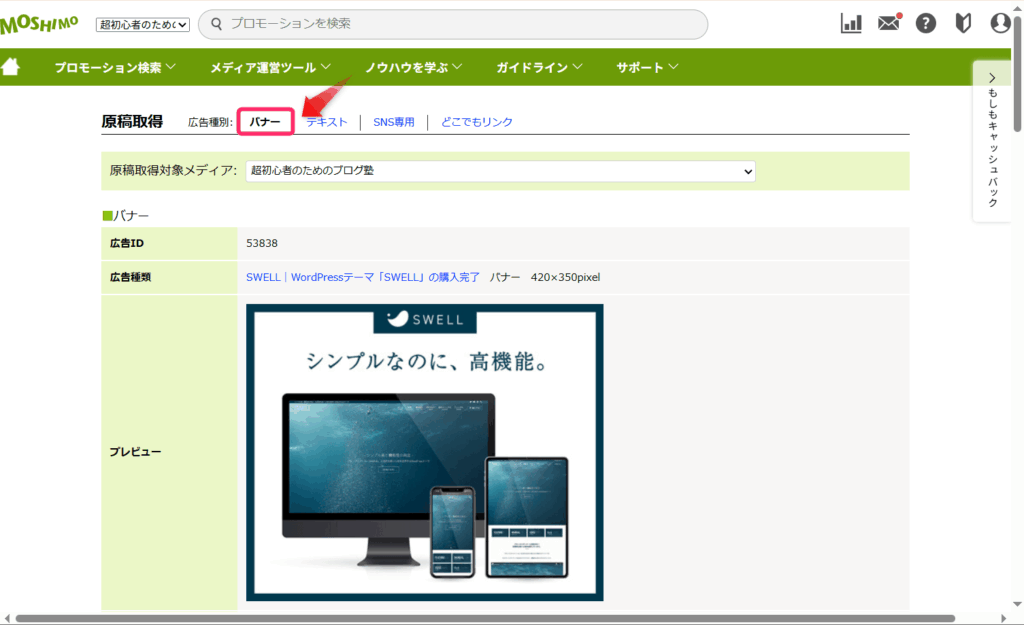Open the help question mark icon
This screenshot has width=1024, height=625.
[x=925, y=24]
